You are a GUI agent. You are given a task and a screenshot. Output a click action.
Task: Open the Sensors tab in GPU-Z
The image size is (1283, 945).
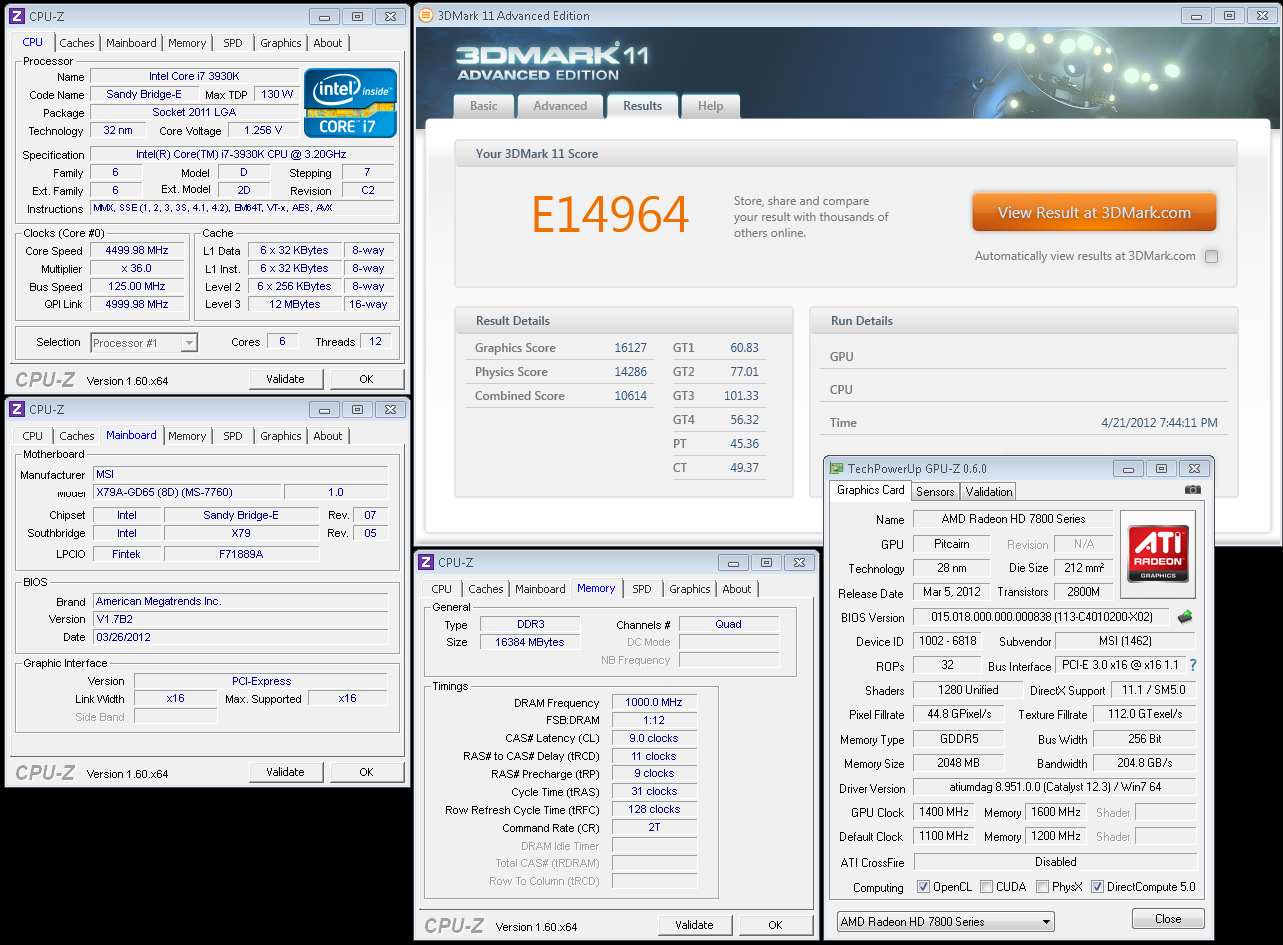(x=935, y=491)
